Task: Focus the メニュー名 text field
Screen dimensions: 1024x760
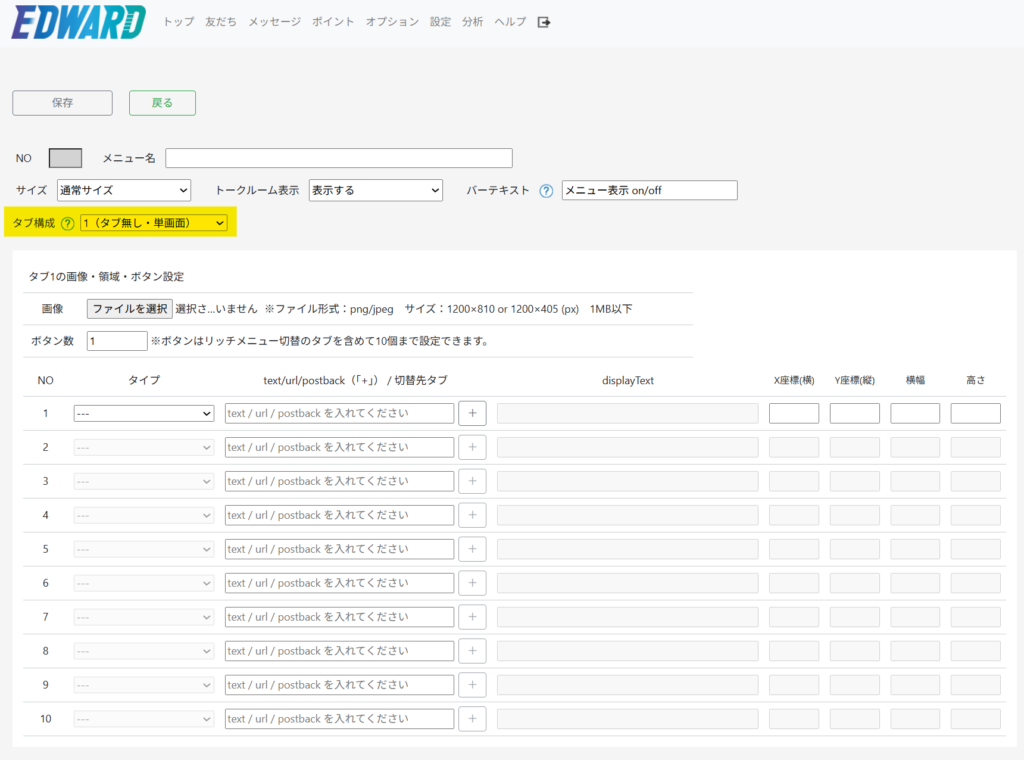Action: 338,158
